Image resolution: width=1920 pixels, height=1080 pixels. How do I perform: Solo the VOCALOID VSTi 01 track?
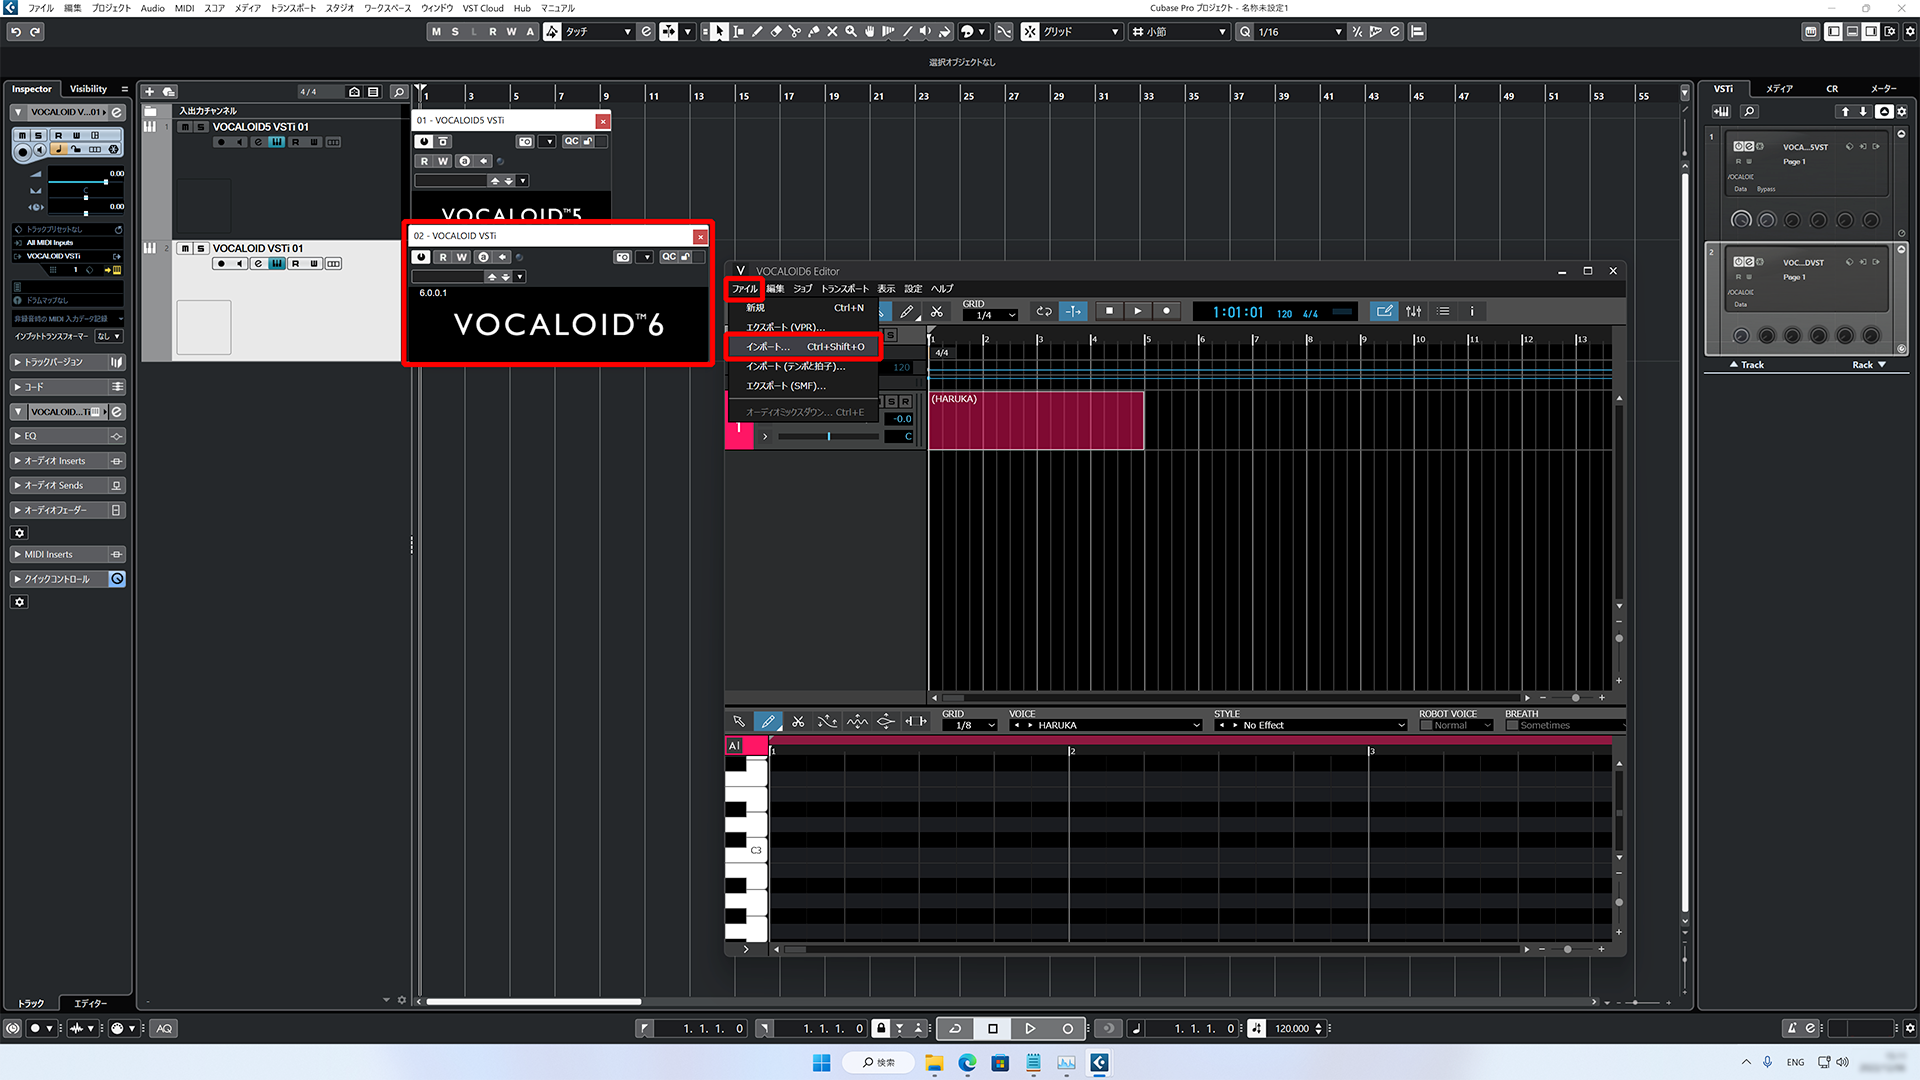click(199, 248)
